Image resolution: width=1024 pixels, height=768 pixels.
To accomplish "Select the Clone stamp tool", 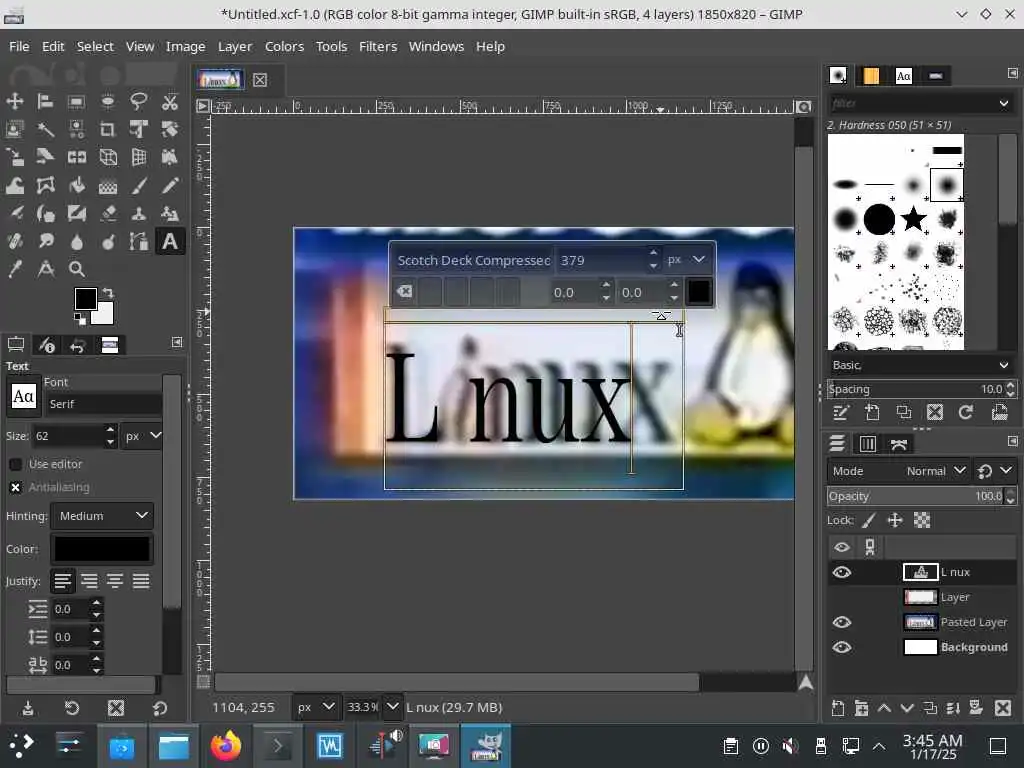I will click(138, 214).
